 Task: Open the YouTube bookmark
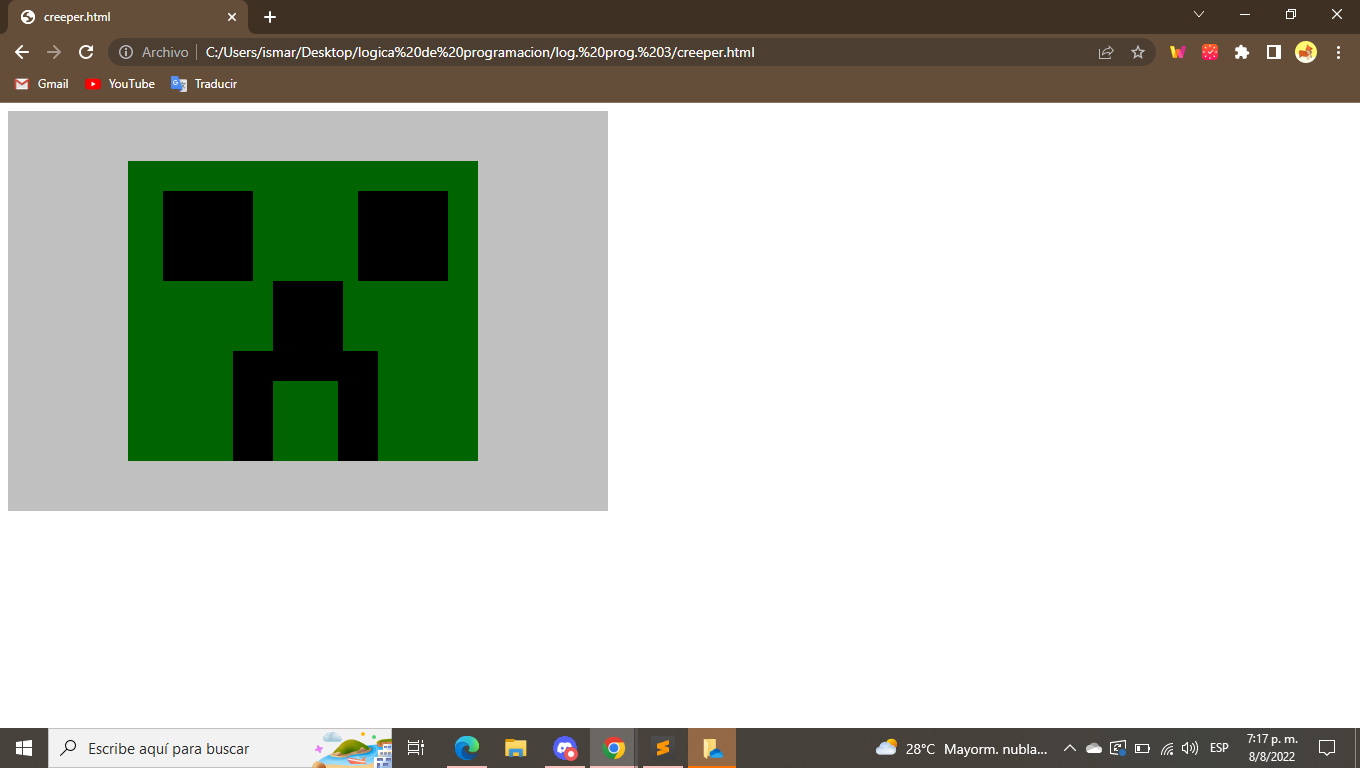click(x=120, y=84)
